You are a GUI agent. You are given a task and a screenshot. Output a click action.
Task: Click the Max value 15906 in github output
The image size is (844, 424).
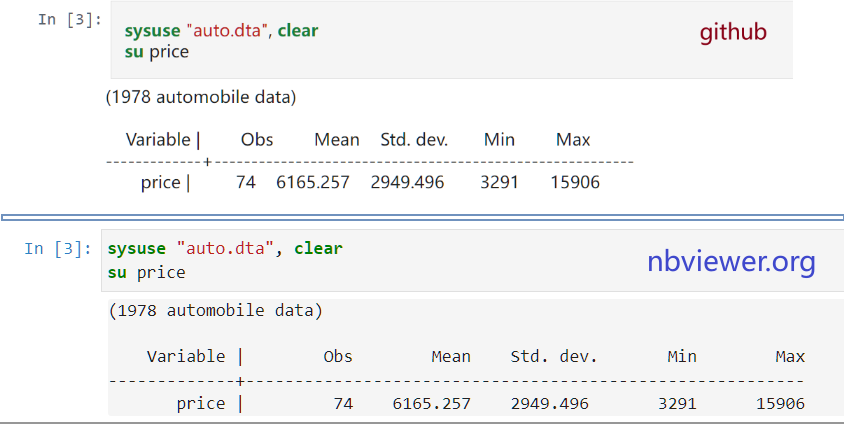[574, 183]
